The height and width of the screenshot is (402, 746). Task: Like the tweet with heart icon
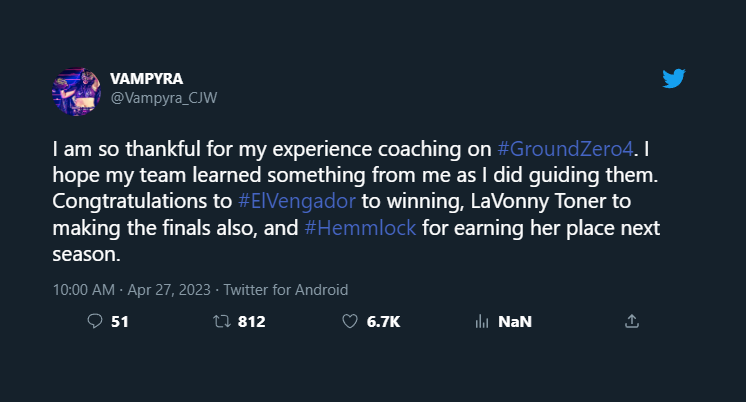click(350, 322)
